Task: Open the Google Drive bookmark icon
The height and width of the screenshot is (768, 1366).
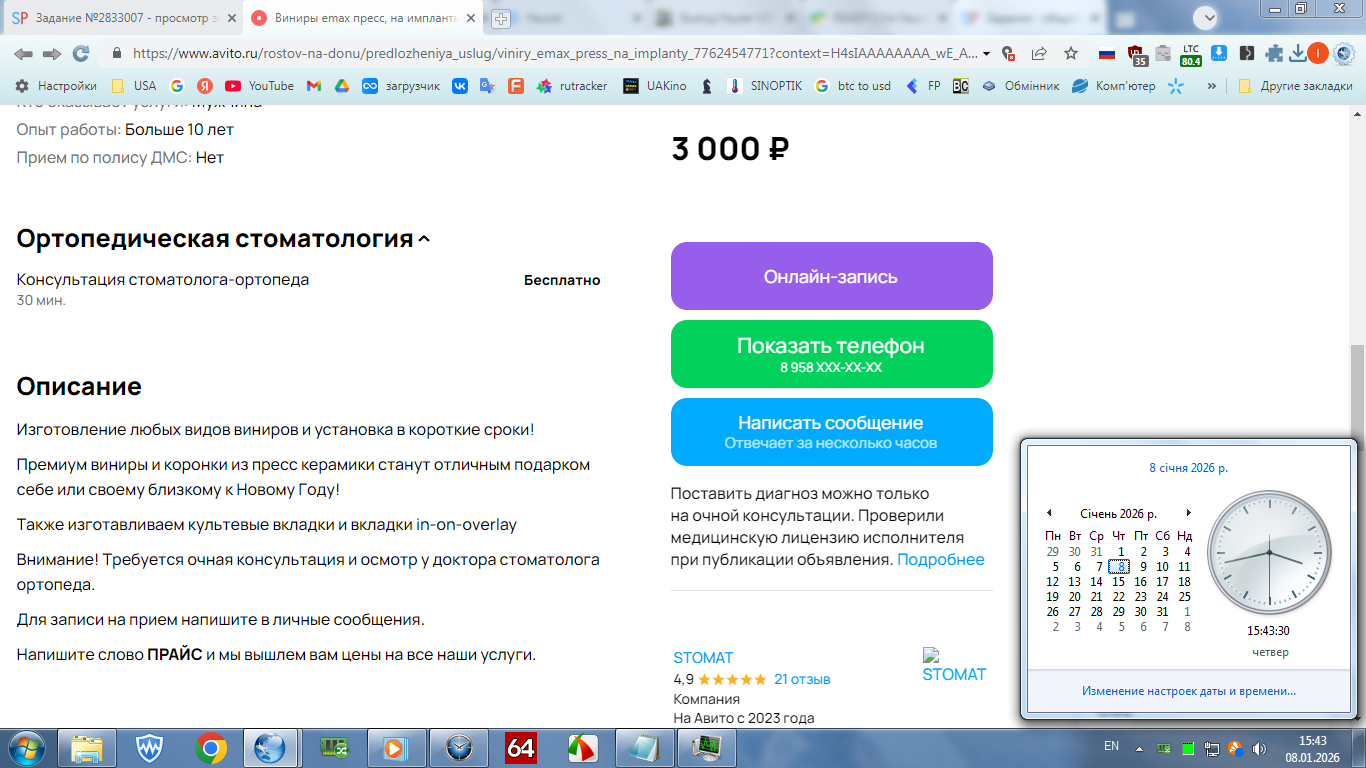Action: click(341, 86)
